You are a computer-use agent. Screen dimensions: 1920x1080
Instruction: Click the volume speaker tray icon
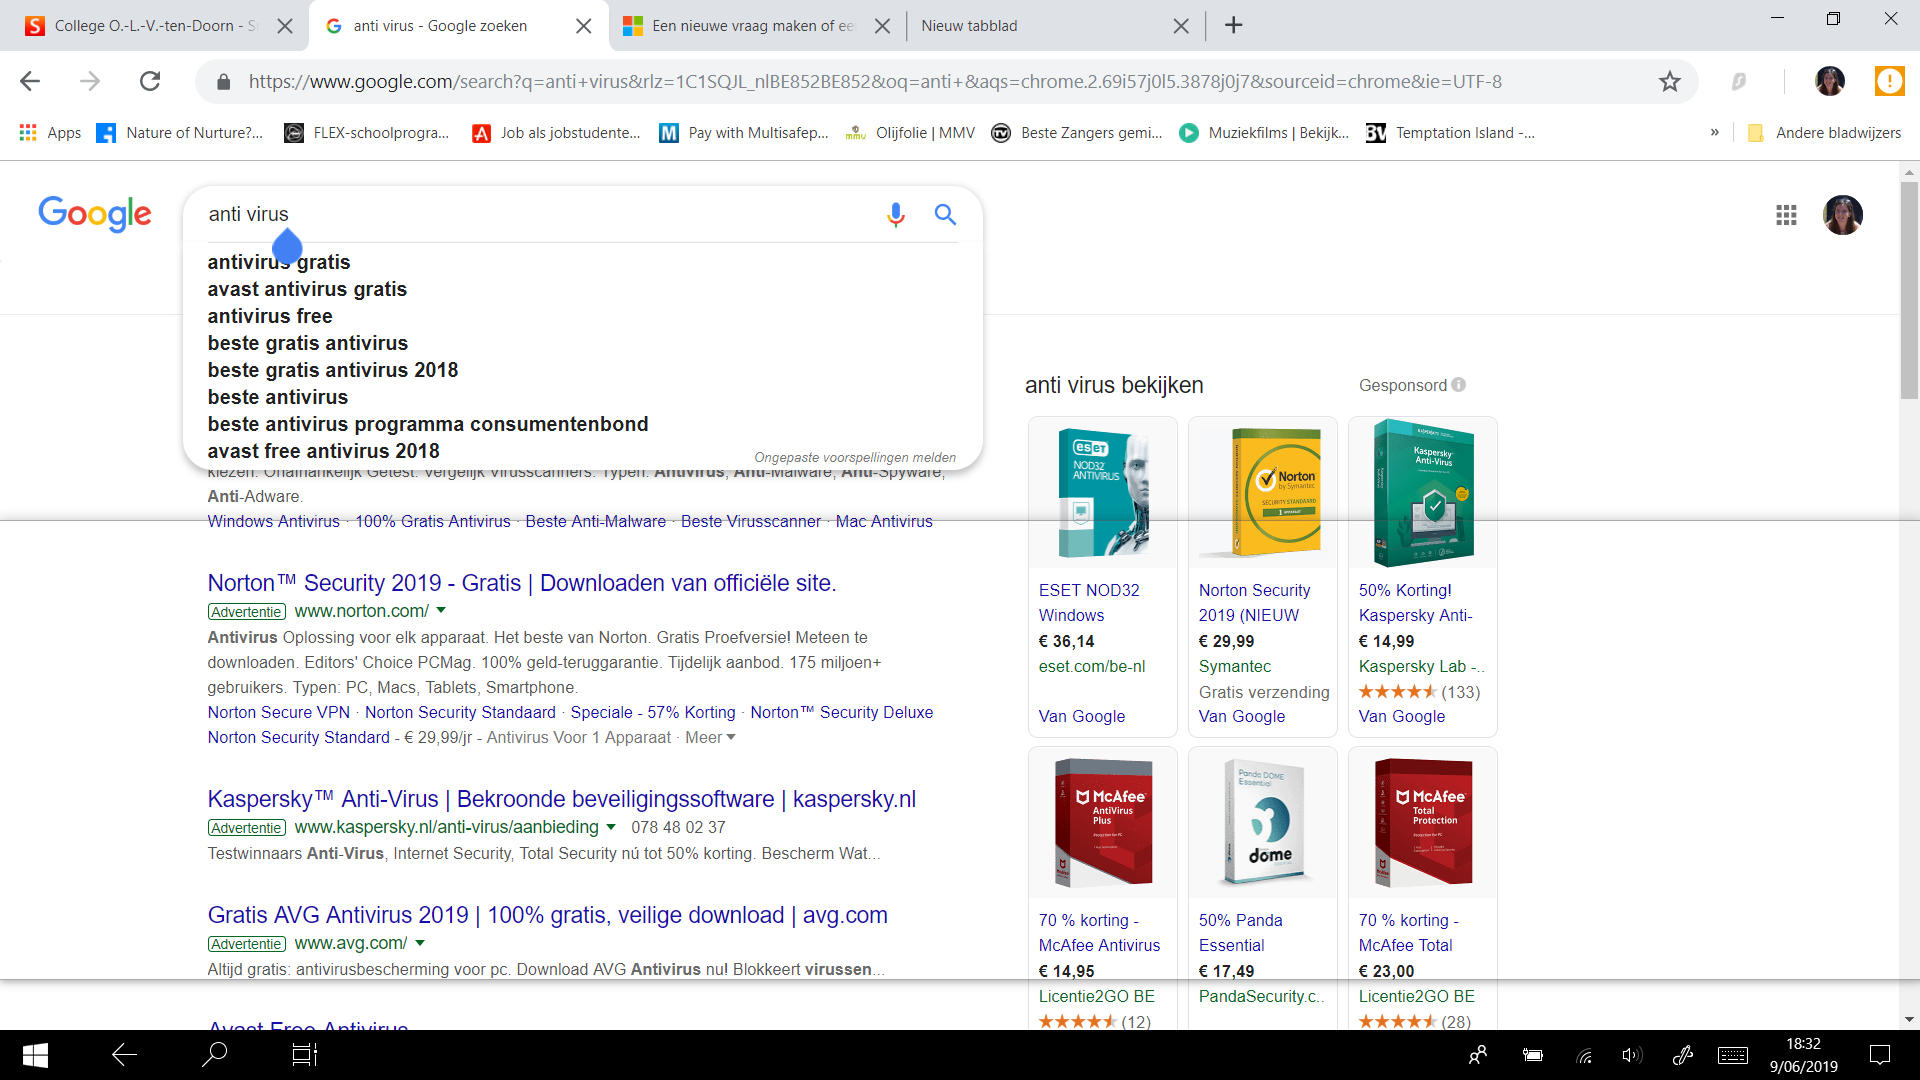(1632, 1055)
